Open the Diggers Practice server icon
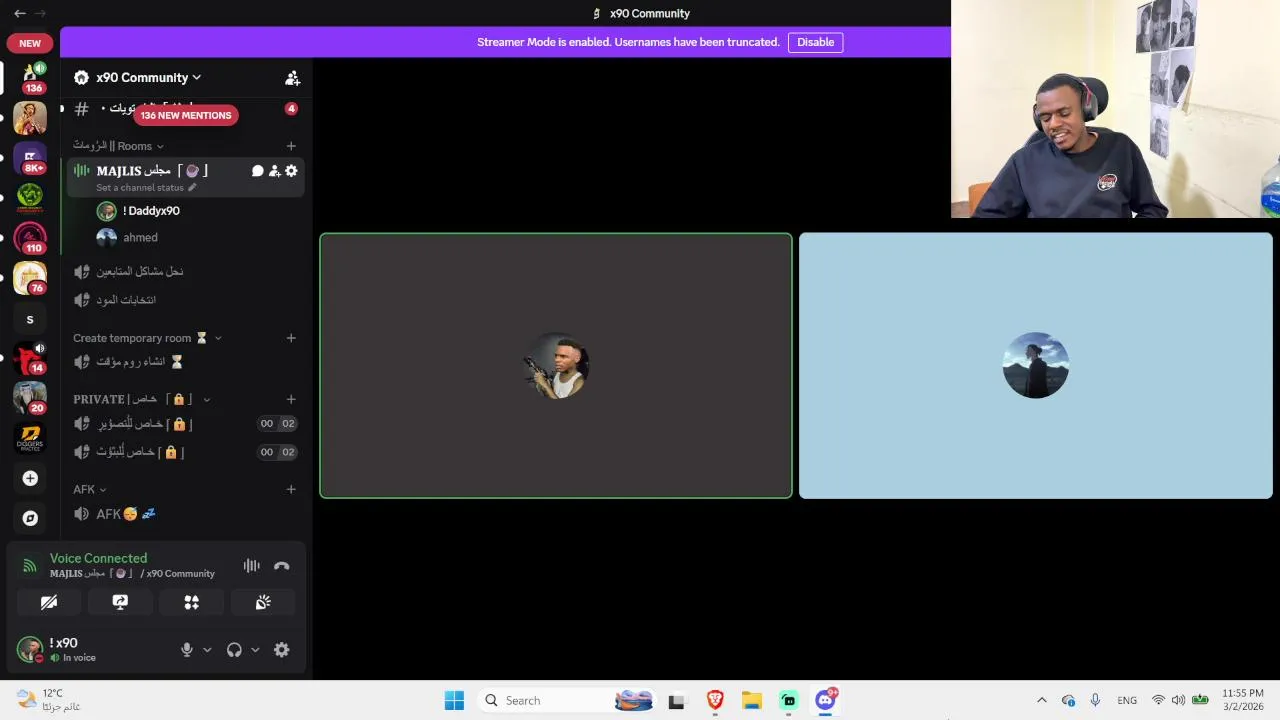1280x720 pixels. (30, 438)
